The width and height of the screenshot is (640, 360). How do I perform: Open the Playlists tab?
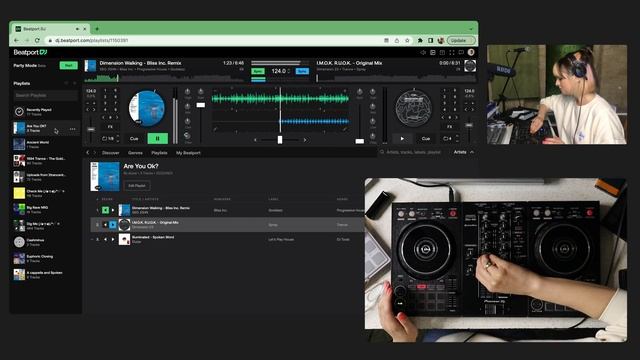[x=159, y=153]
